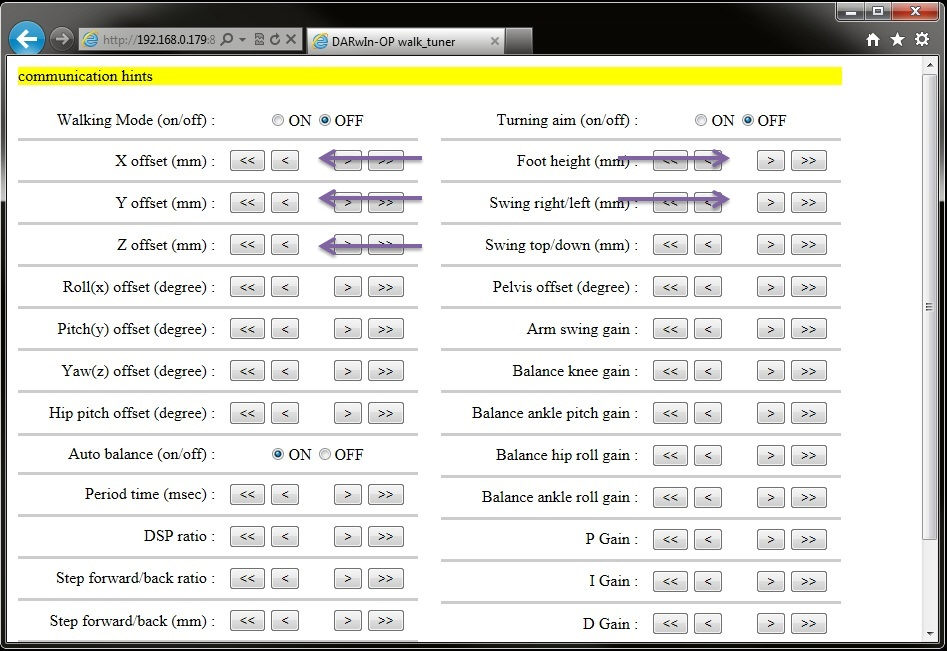Increase Swing right/left by large step (>>)
947x651 pixels.
pyautogui.click(x=809, y=203)
